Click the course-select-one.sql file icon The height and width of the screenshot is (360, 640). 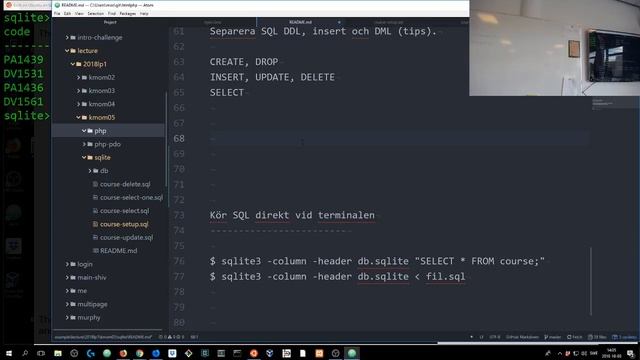95,198
